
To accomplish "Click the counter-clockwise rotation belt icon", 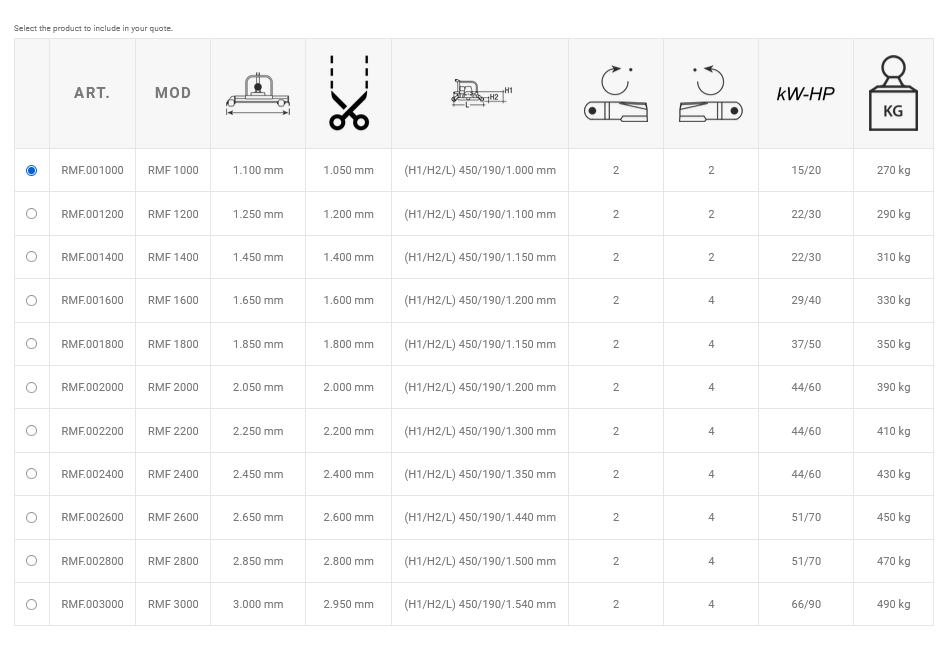I will [x=711, y=94].
